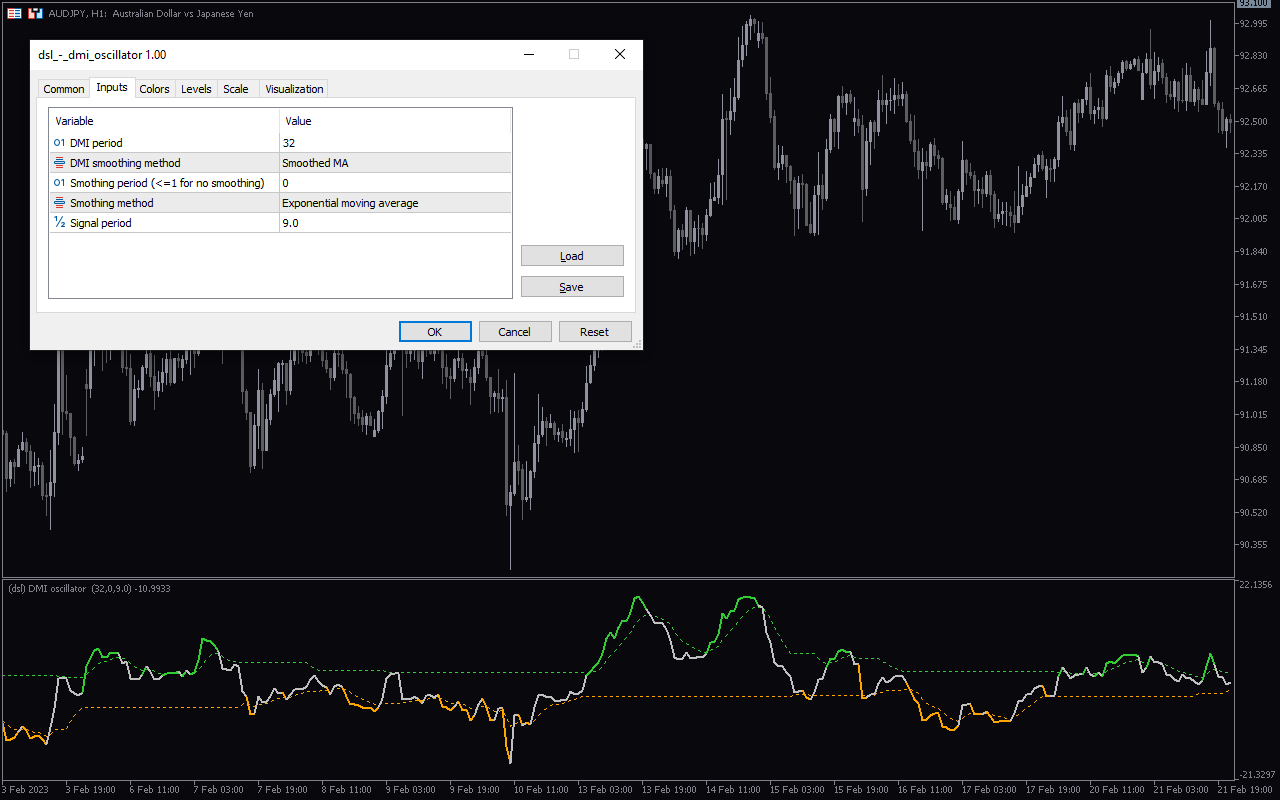Select DMI period value 32
The height and width of the screenshot is (800, 1280).
pos(395,143)
